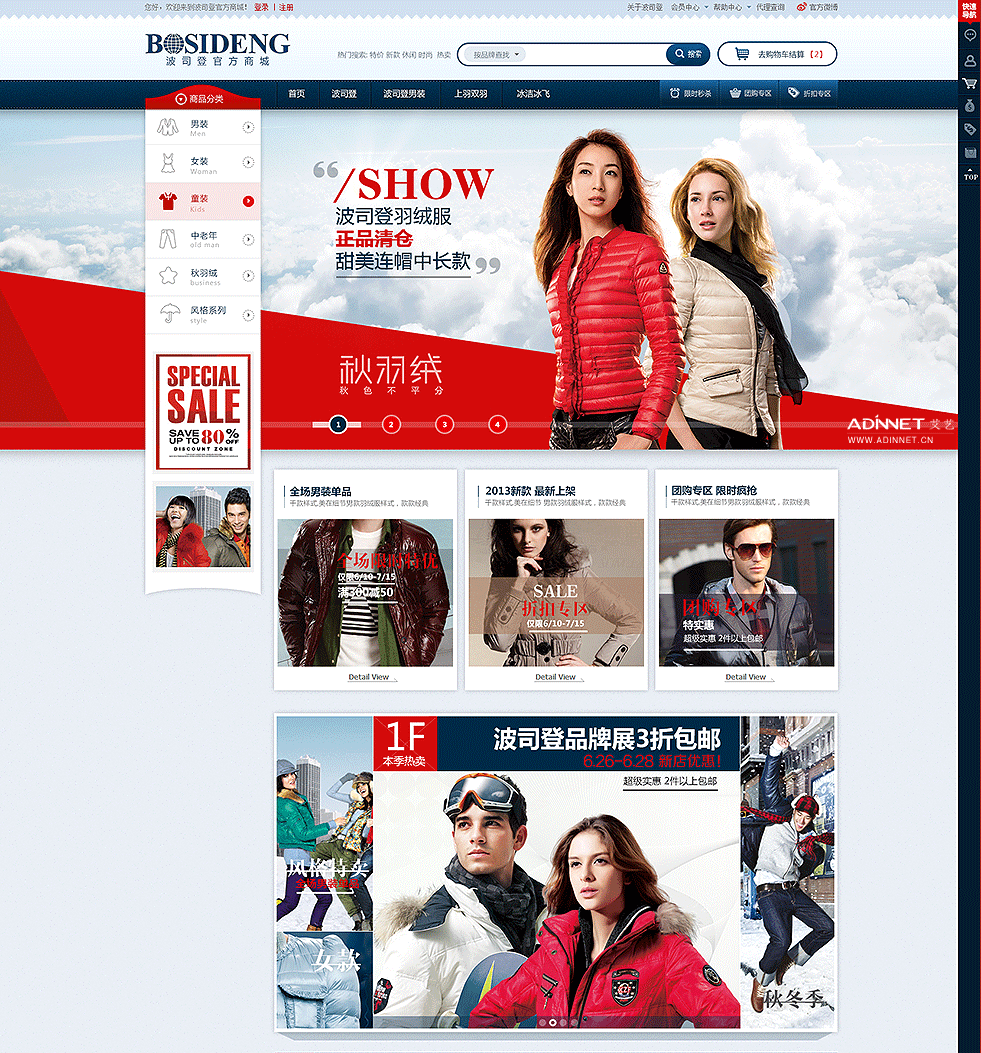Image resolution: width=981 pixels, height=1053 pixels.
Task: Expand the 女装 category arrow
Action: click(248, 162)
